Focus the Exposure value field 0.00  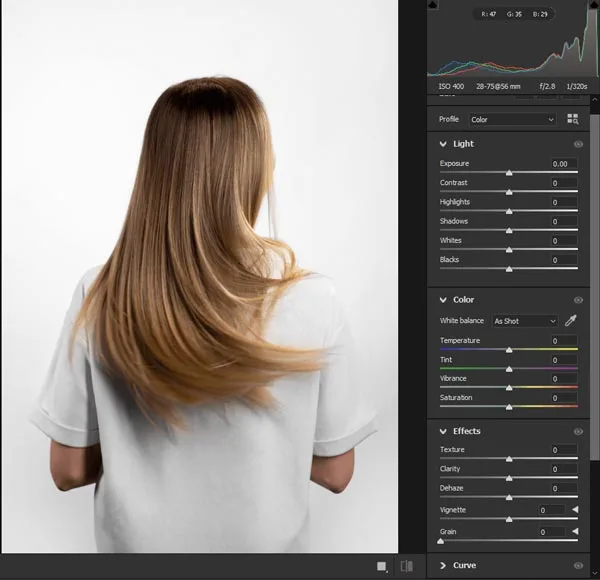coord(564,164)
